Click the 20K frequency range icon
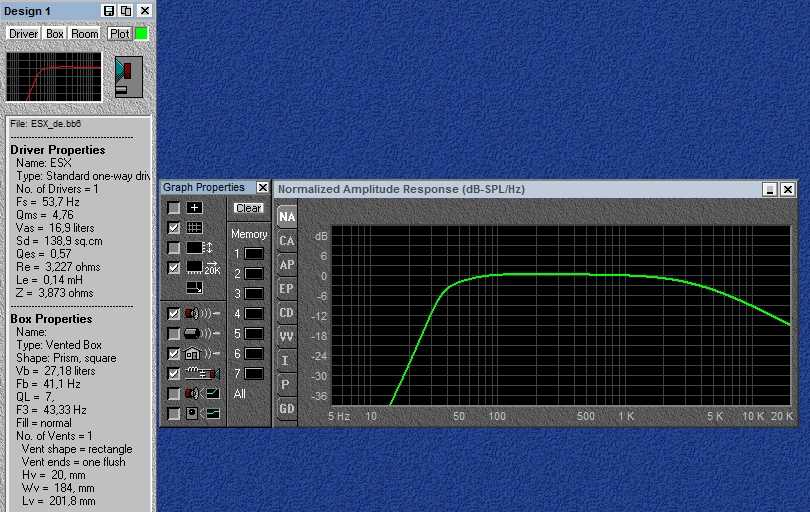 pyautogui.click(x=203, y=268)
